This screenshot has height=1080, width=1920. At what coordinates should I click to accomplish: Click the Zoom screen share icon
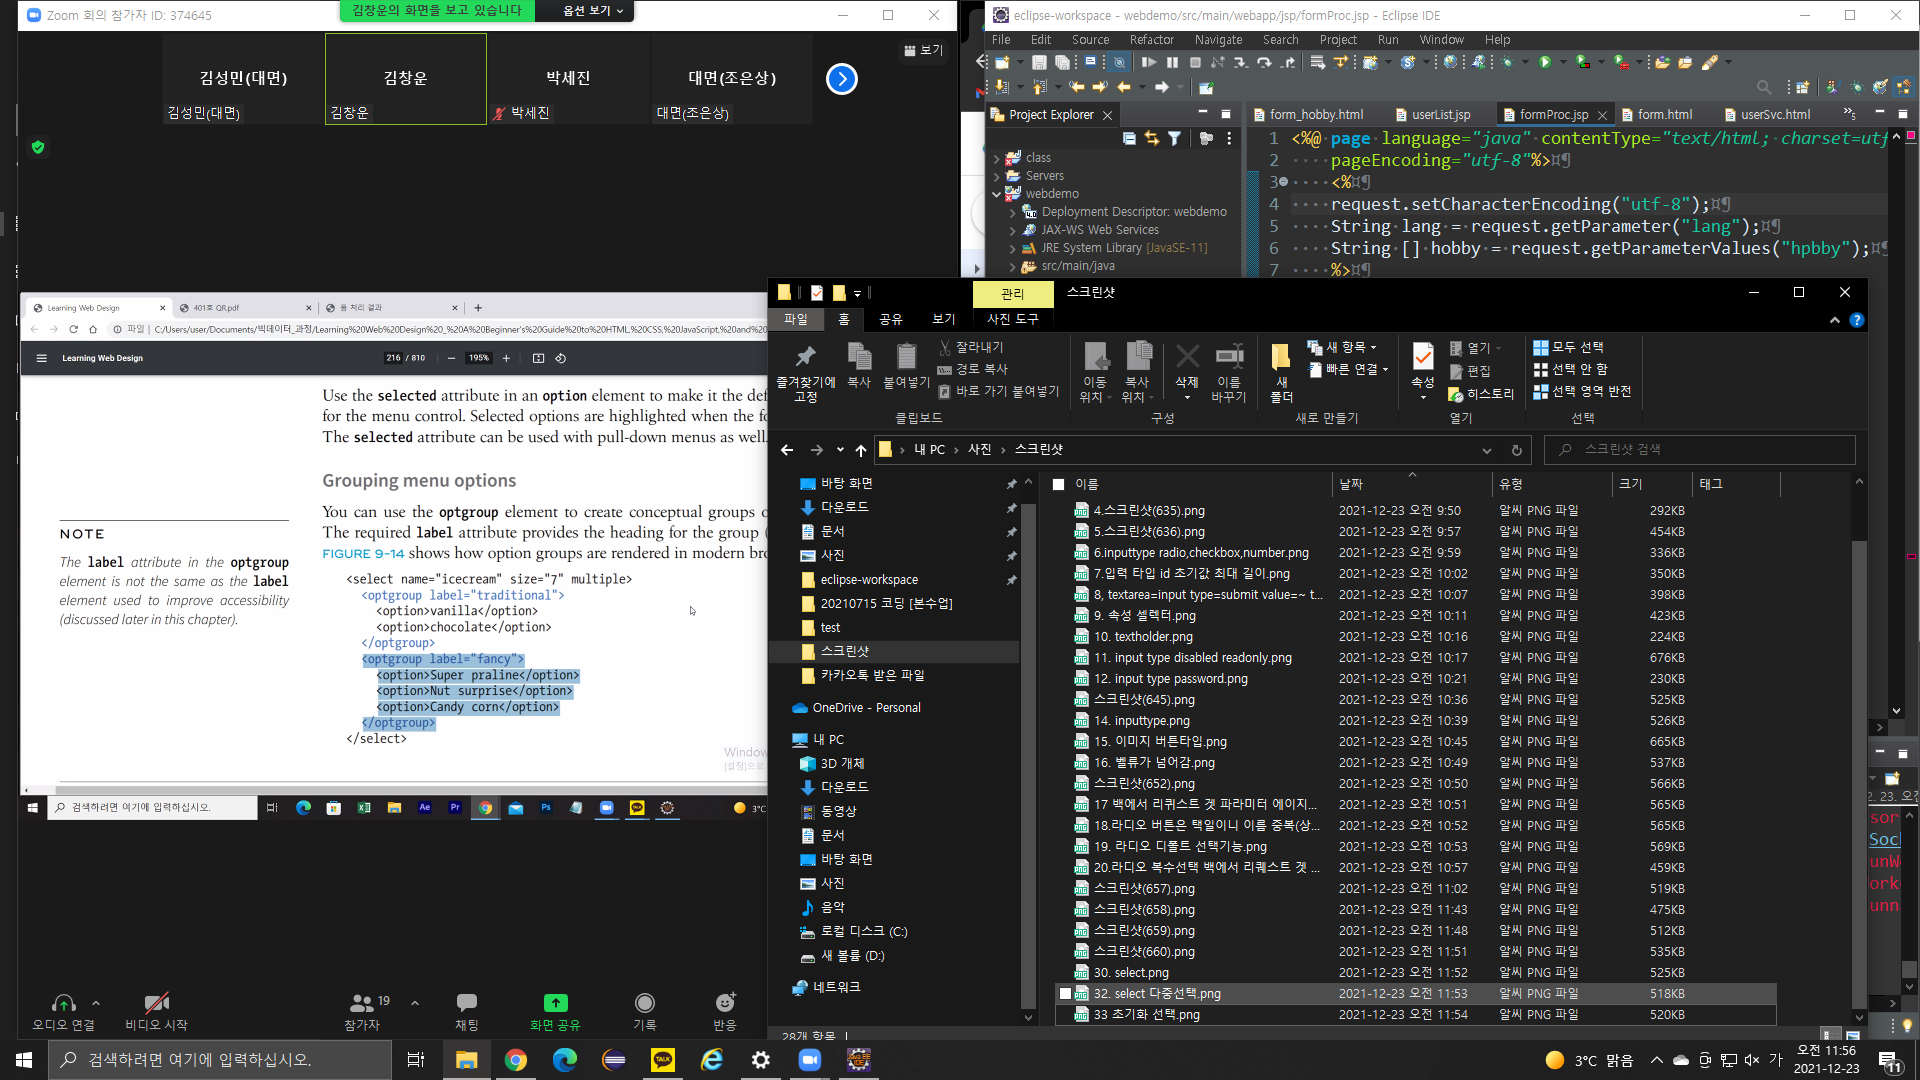pos(555,1003)
